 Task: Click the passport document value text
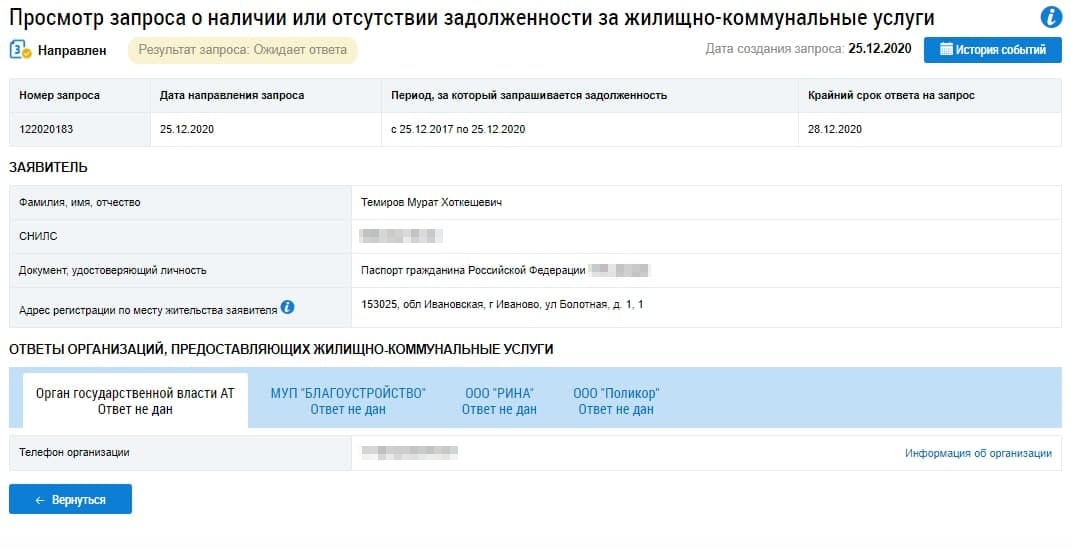[x=473, y=270]
